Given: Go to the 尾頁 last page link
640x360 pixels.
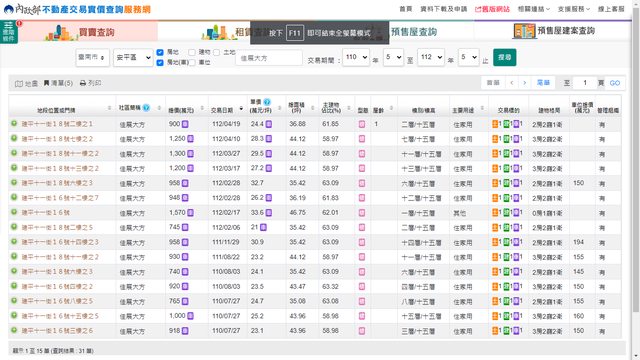Looking at the screenshot, I should coord(543,83).
